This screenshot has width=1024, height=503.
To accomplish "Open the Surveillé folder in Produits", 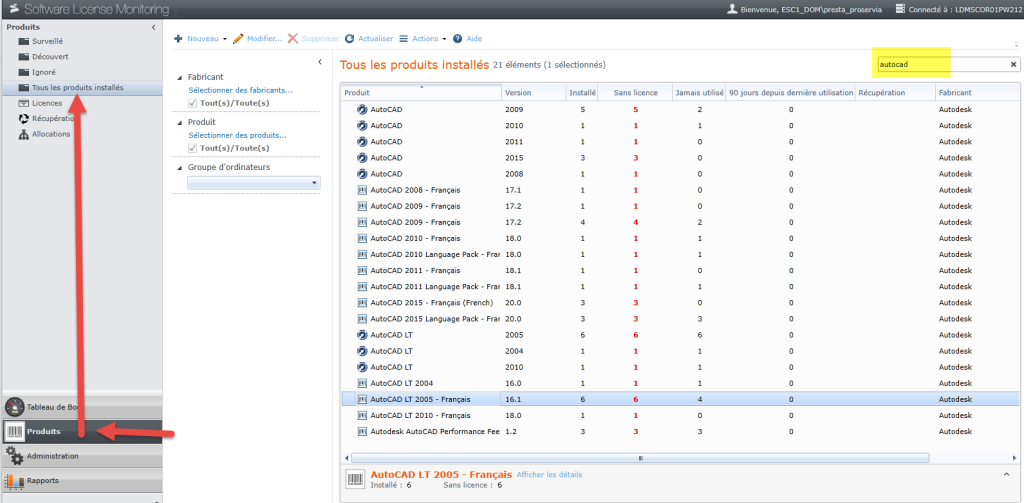I will [x=24, y=42].
